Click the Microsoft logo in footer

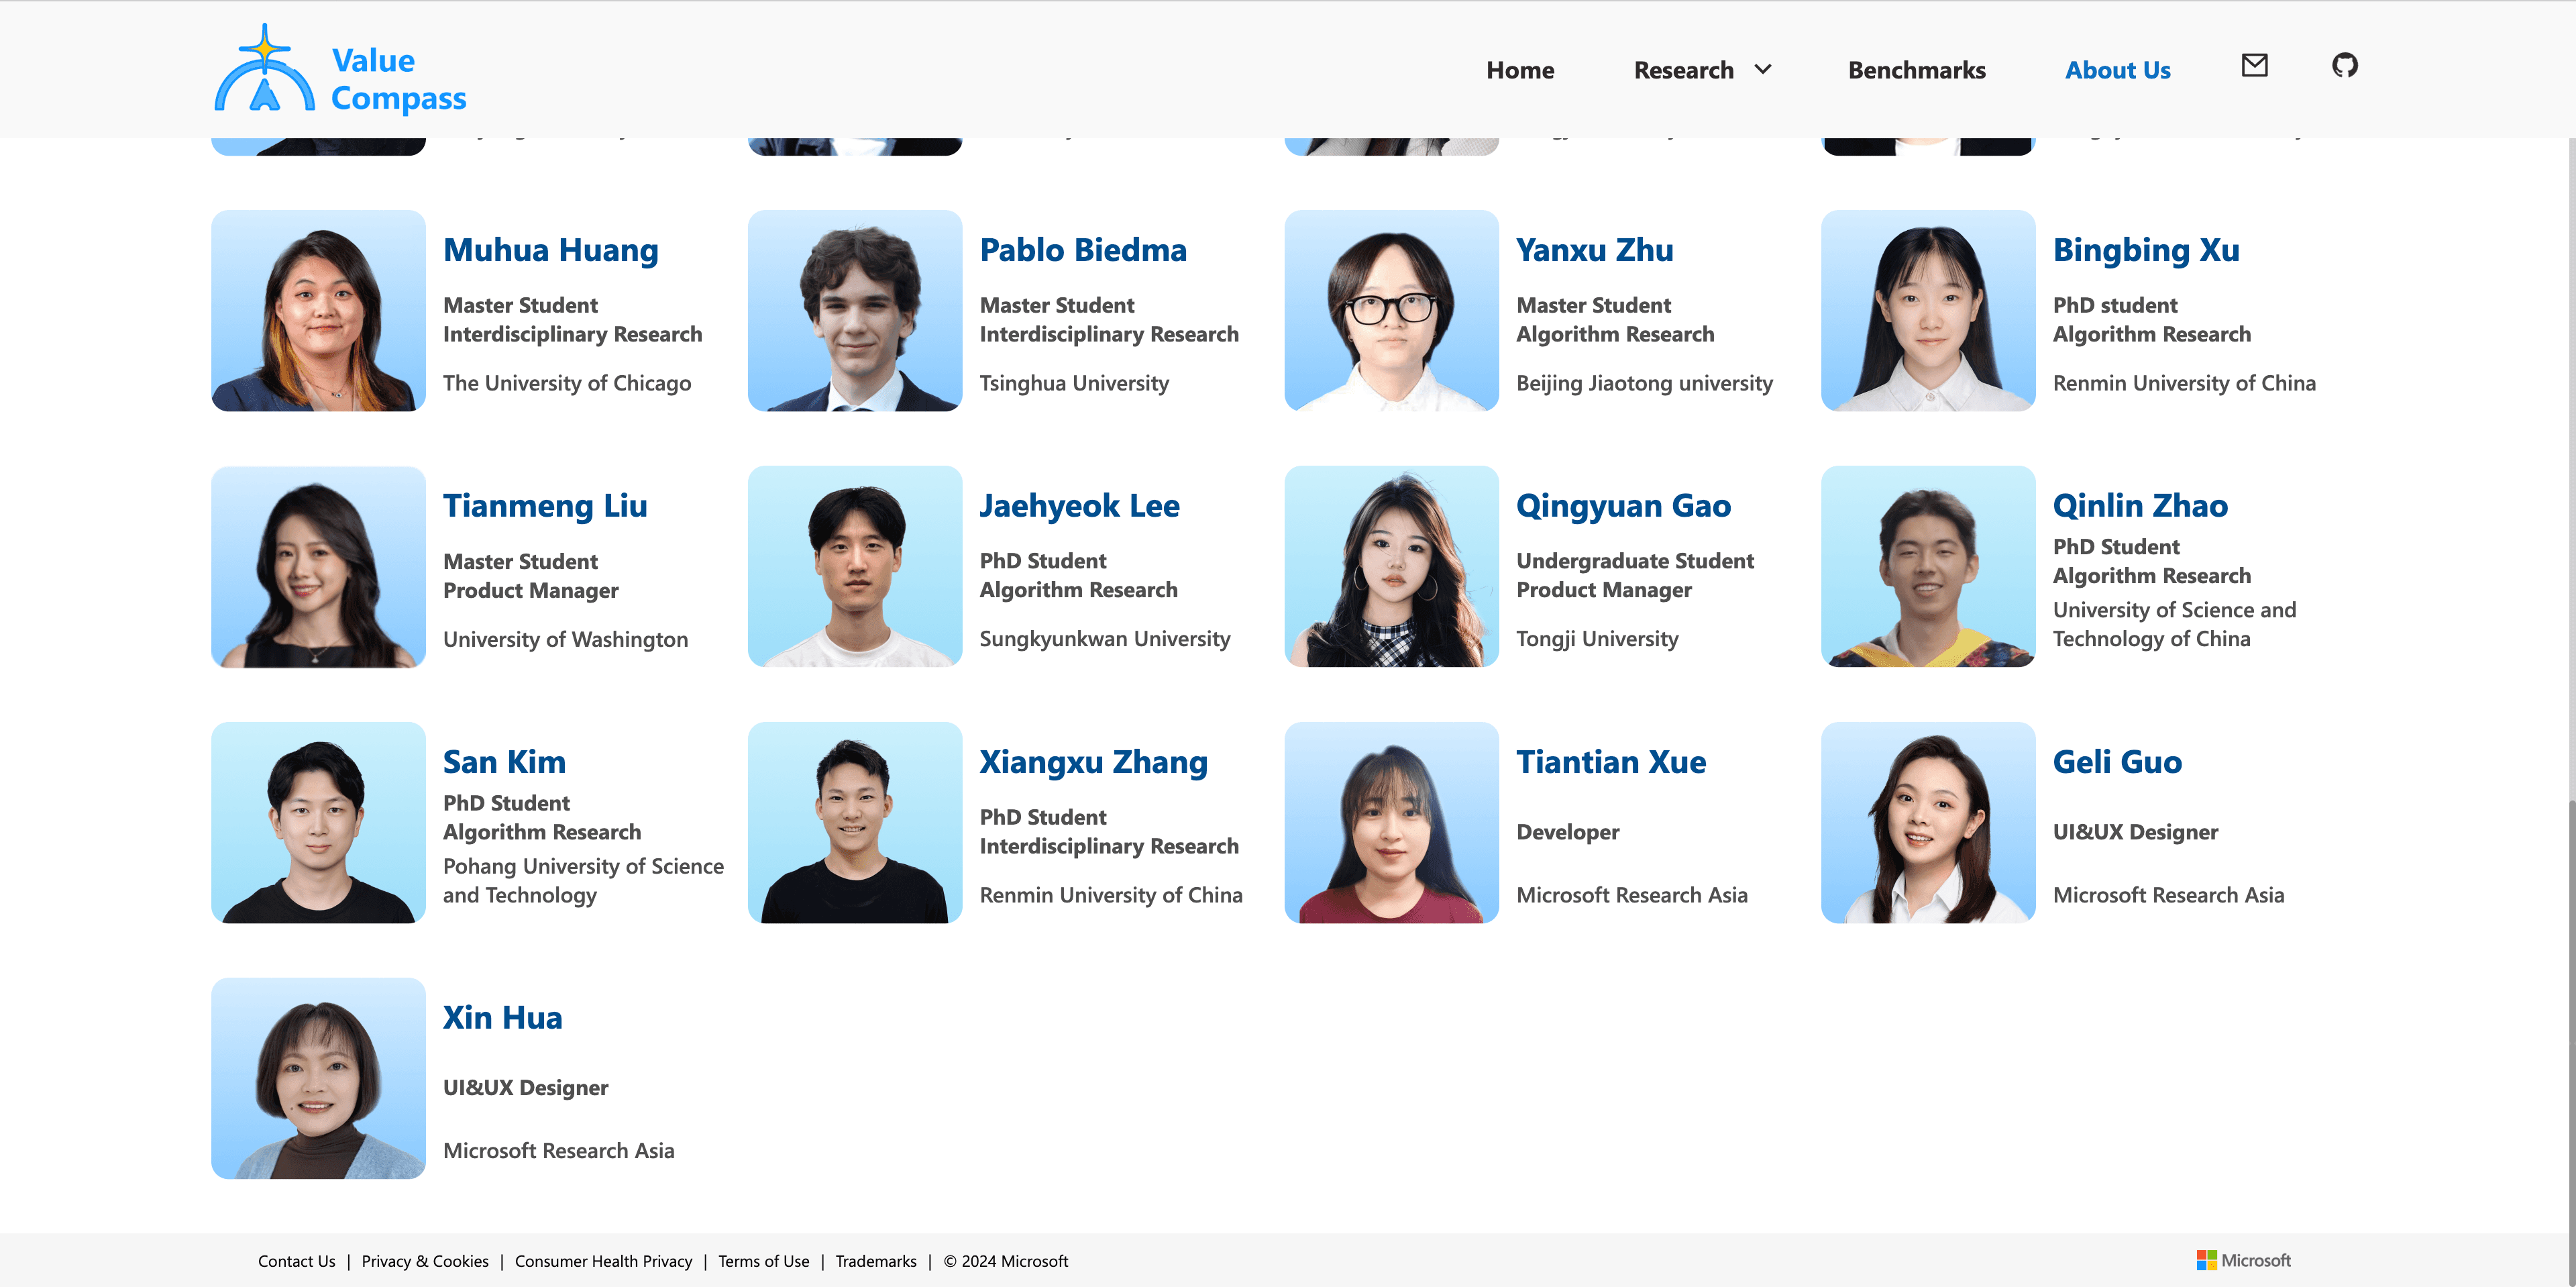coord(2243,1260)
